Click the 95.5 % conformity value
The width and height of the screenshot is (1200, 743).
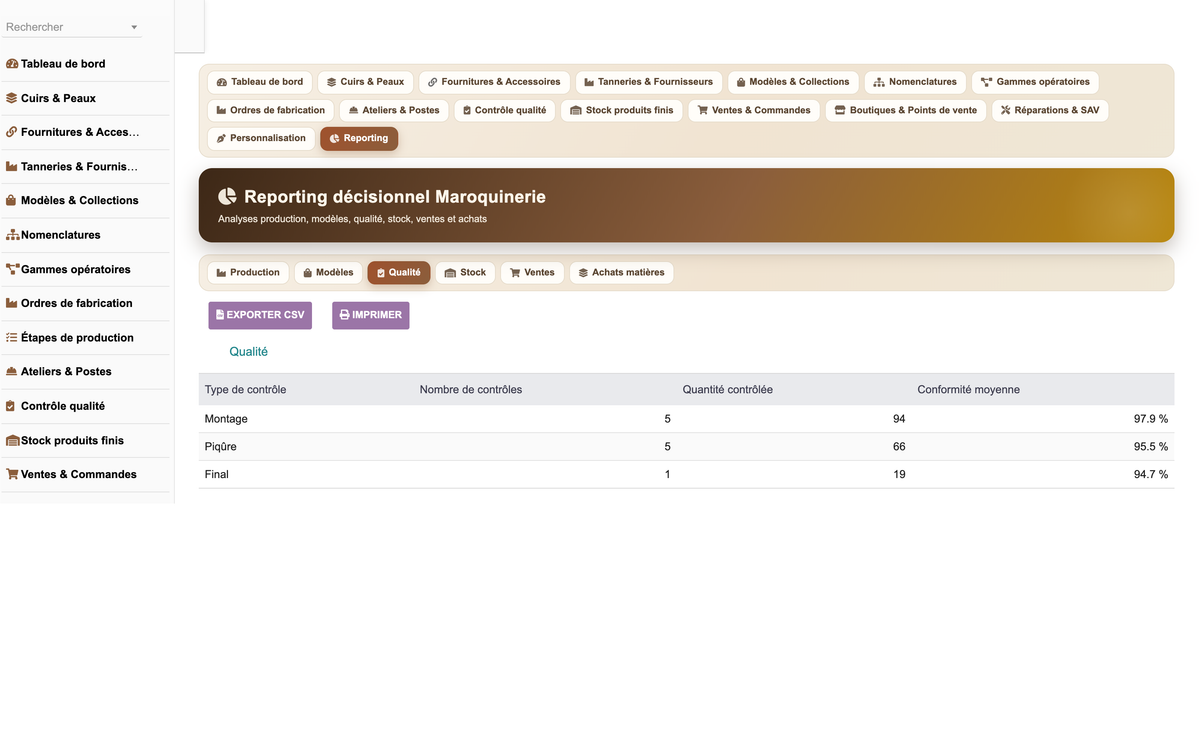pyautogui.click(x=1150, y=446)
